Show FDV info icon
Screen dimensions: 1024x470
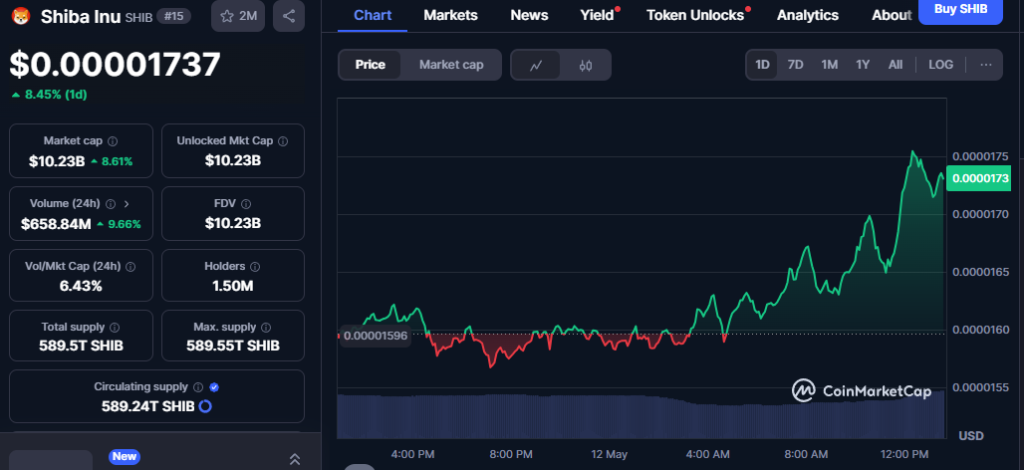pos(246,204)
